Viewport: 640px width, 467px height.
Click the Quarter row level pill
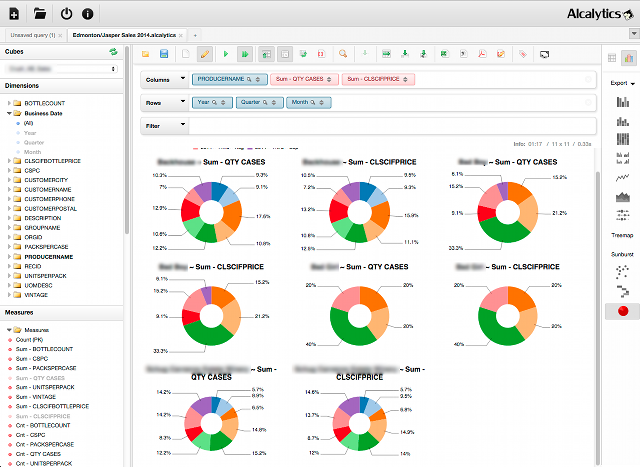click(260, 102)
